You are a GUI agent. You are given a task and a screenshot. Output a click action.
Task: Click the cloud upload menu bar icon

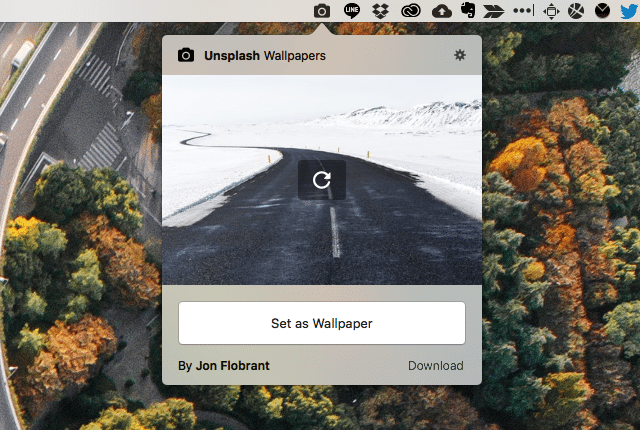[x=442, y=11]
